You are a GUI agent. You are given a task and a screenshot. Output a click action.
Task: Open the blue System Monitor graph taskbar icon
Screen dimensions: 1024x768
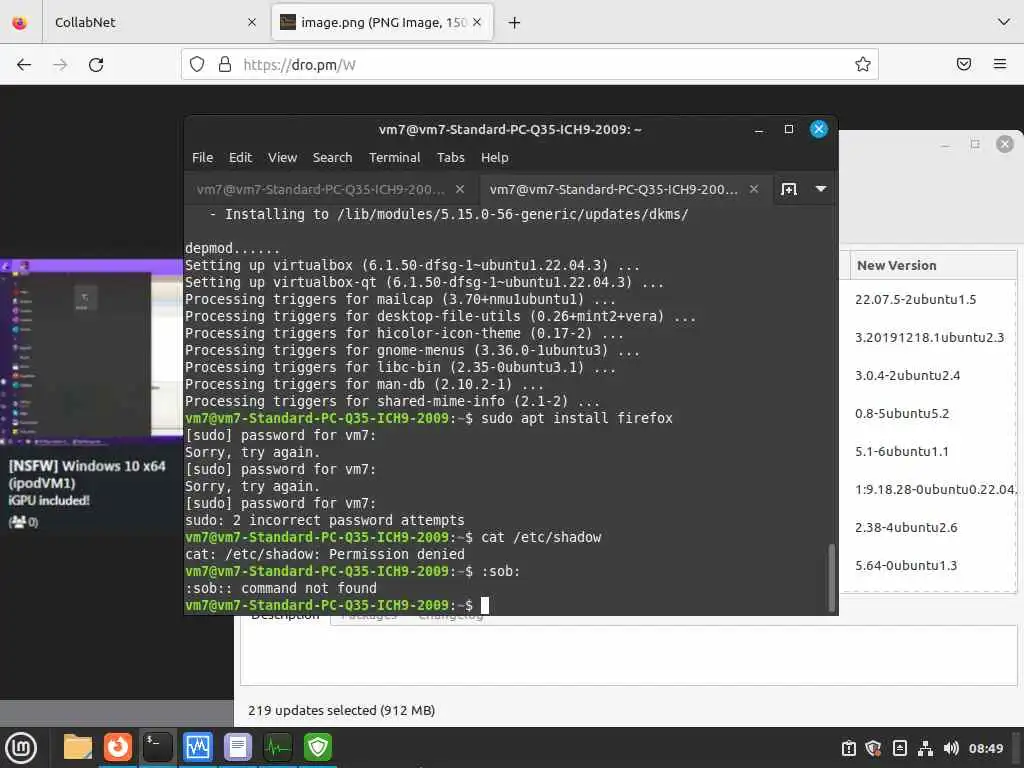(198, 747)
